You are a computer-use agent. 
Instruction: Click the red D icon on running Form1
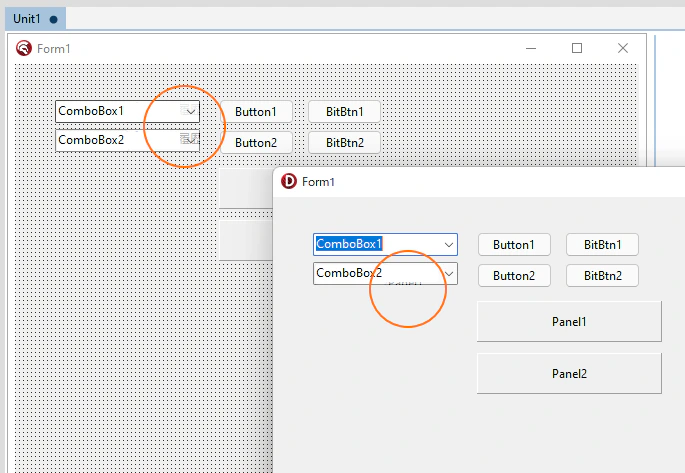[289, 181]
